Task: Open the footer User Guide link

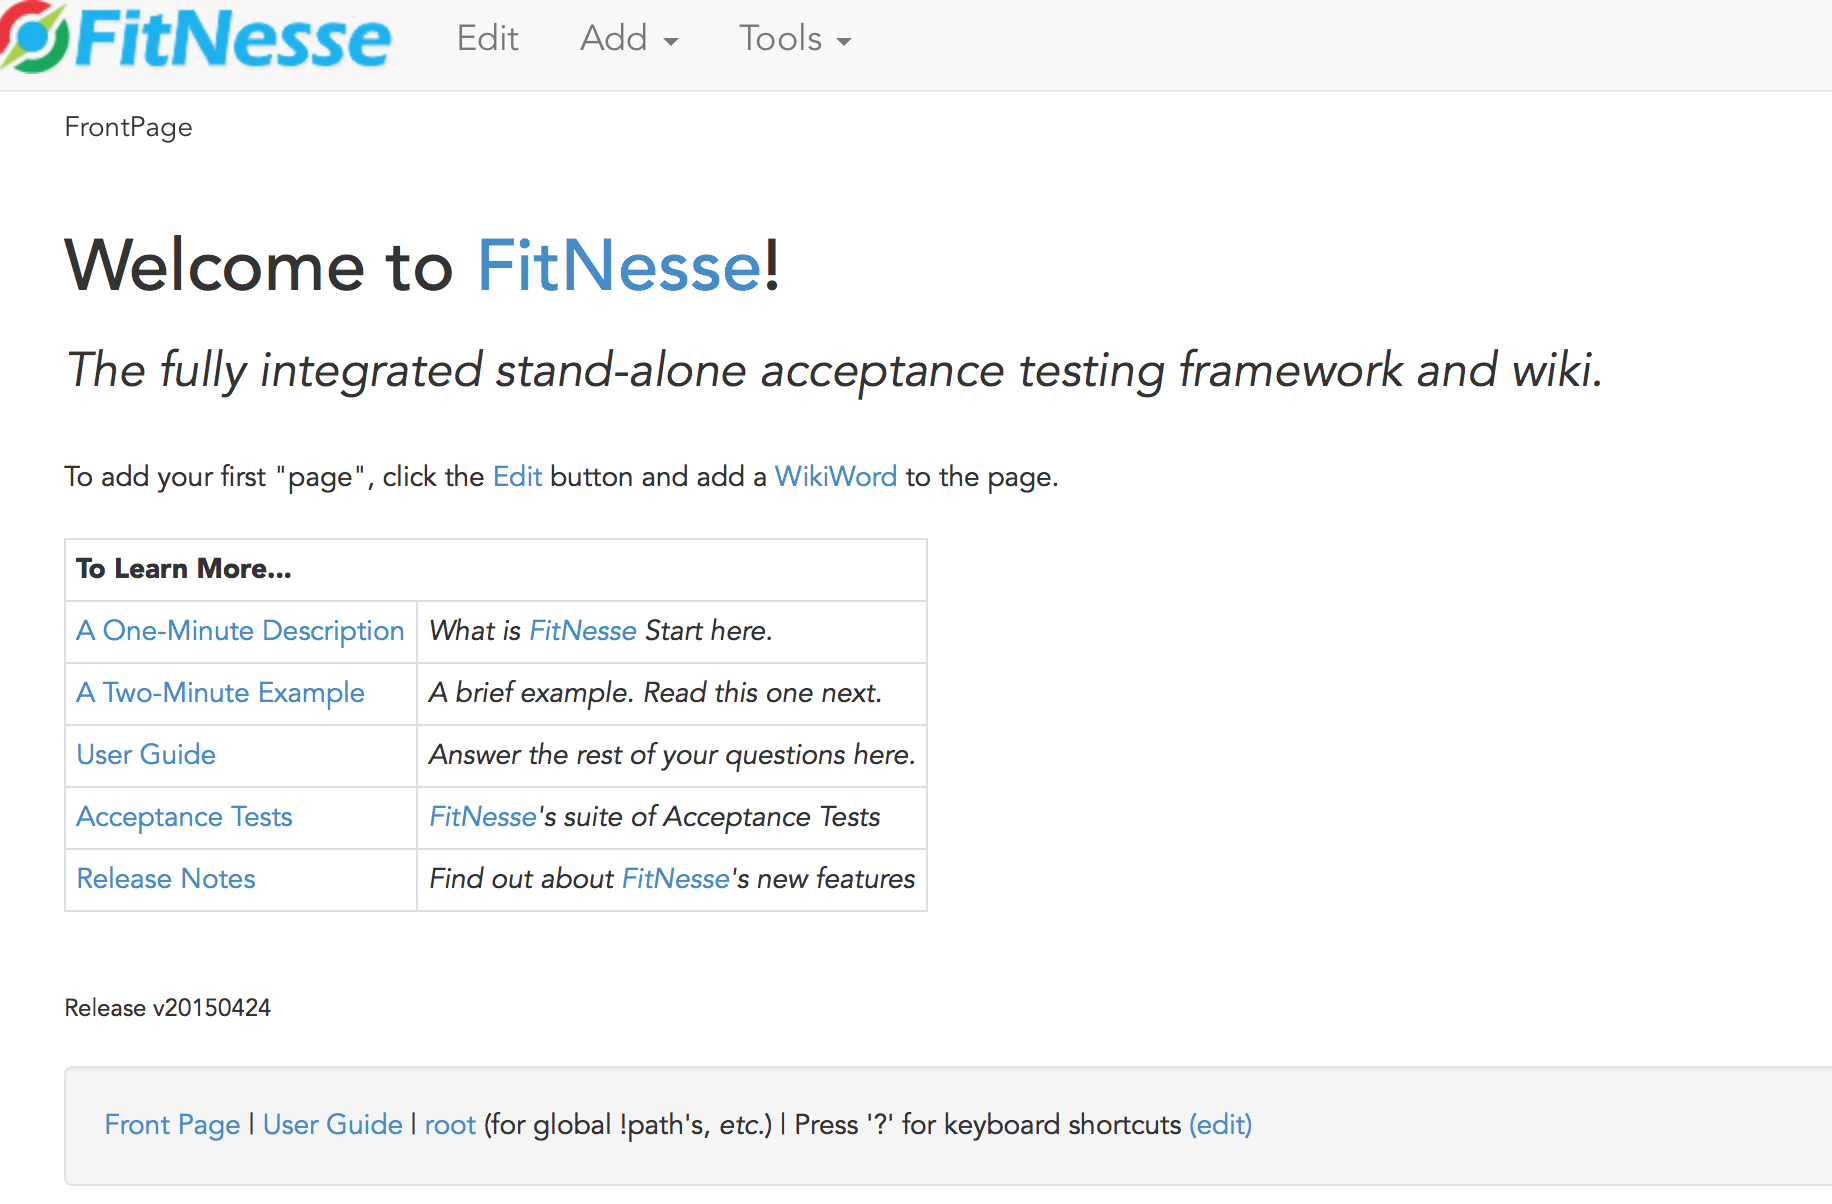Action: (333, 1125)
